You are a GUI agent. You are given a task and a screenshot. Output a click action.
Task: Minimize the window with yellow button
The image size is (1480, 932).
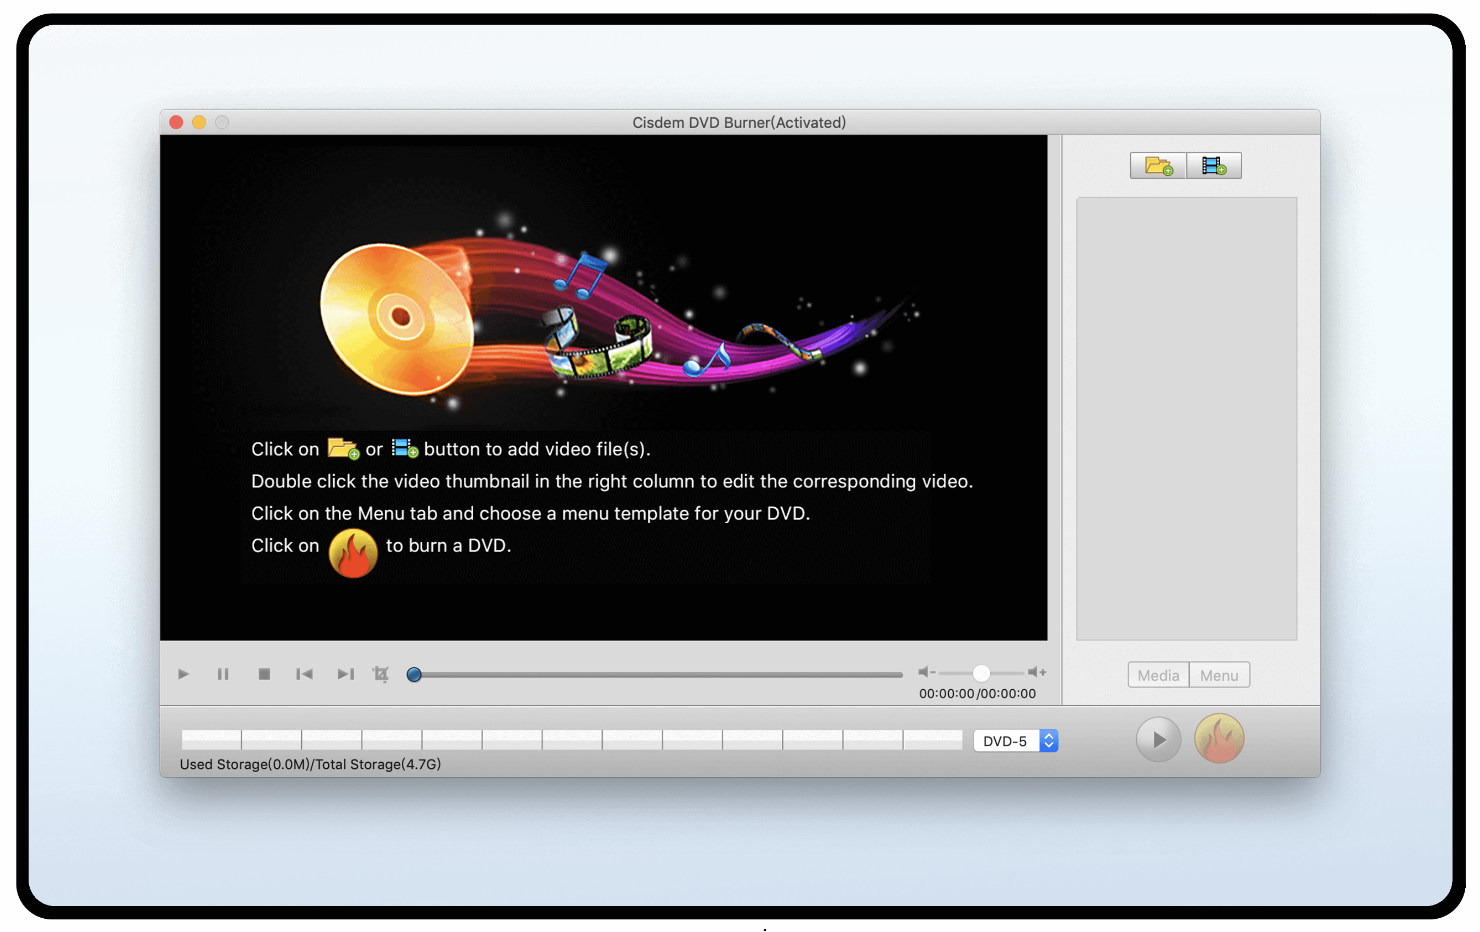199,122
